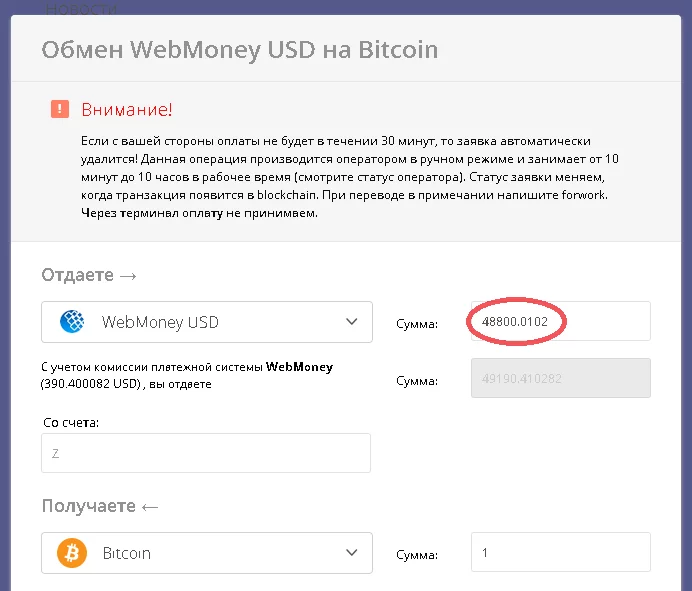The image size is (692, 591).
Task: Click the circled amount field 48800.0102
Action: pos(559,322)
